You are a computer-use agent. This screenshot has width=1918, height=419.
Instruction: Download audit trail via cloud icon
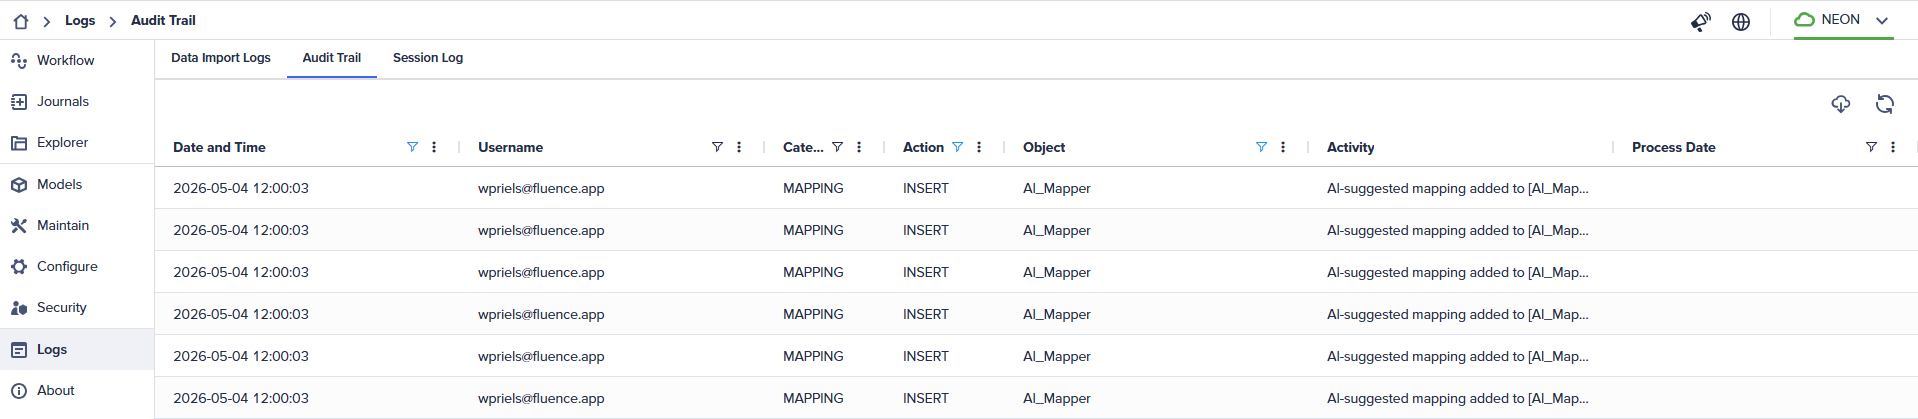click(x=1840, y=103)
